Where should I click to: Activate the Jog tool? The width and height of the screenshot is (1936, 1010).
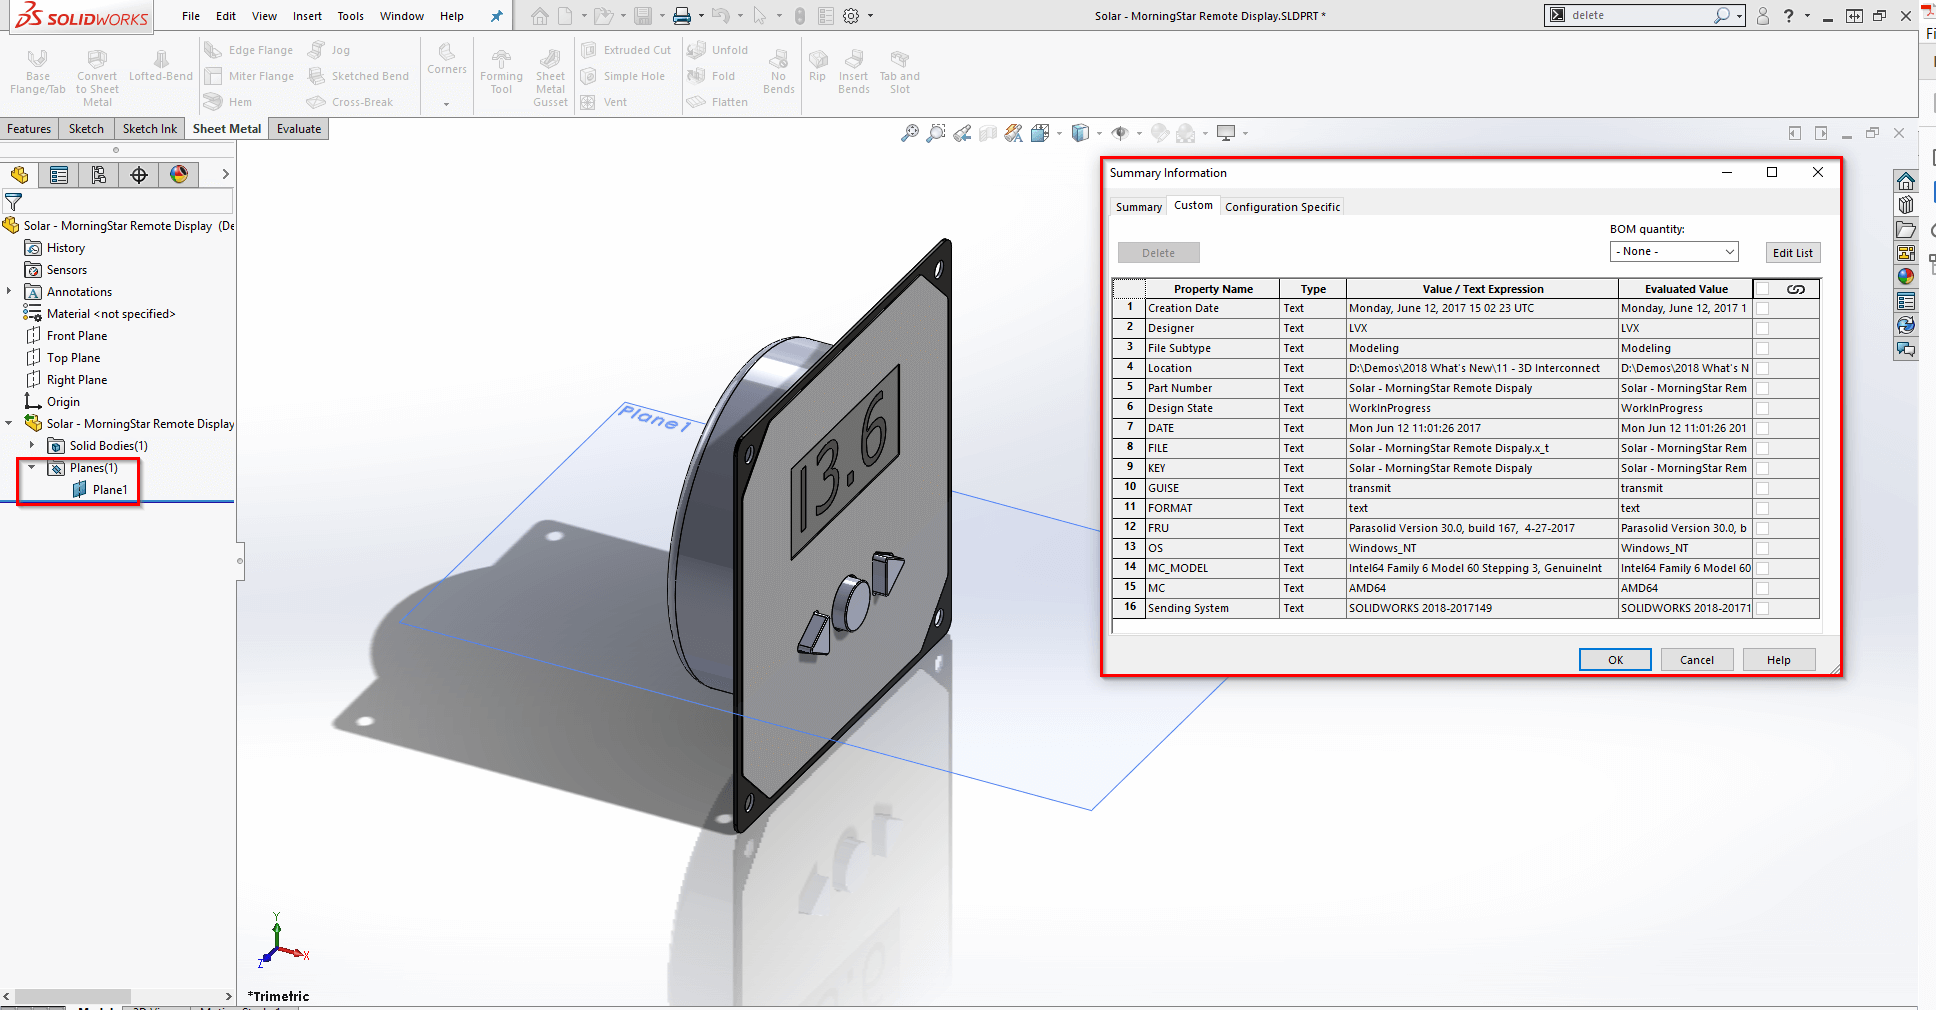point(329,50)
